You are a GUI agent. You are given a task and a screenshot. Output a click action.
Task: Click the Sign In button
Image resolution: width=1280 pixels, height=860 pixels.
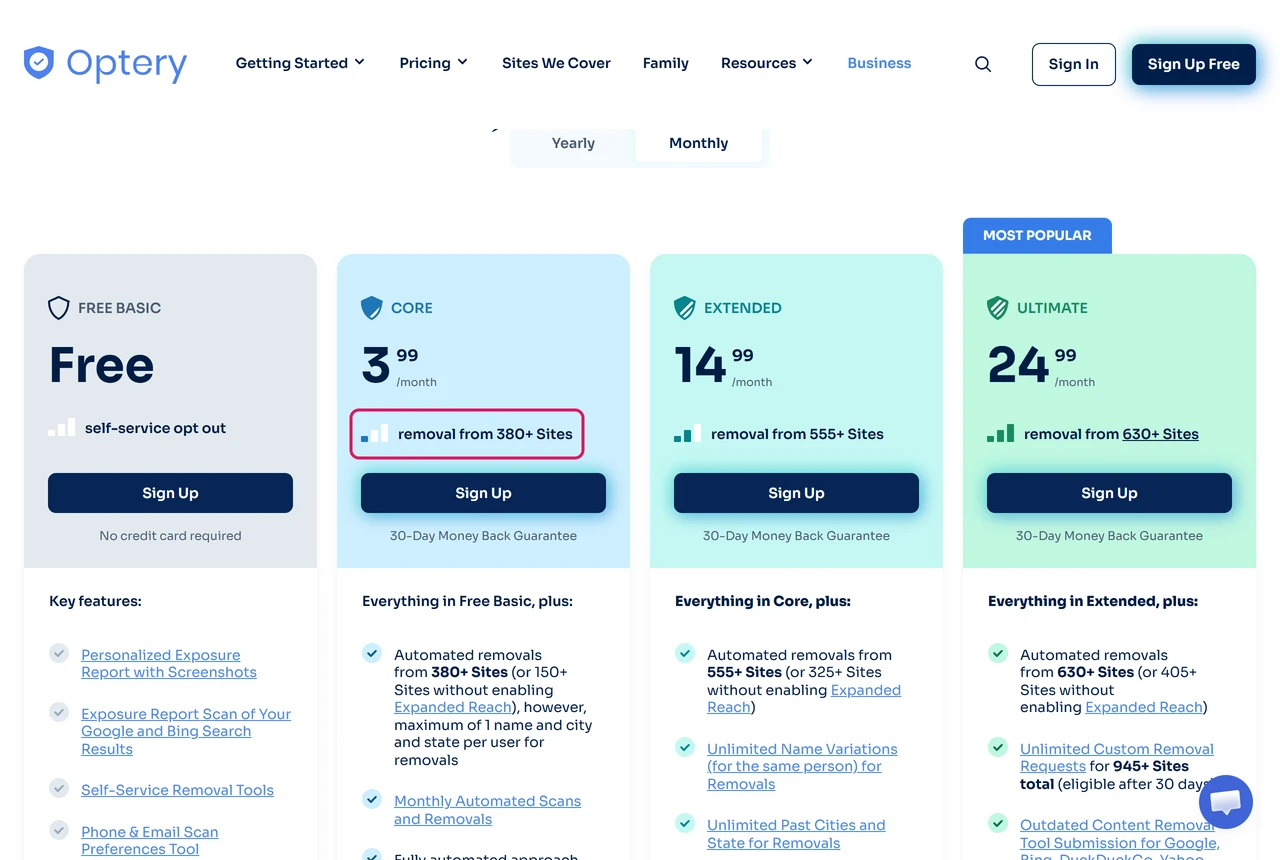coord(1074,64)
